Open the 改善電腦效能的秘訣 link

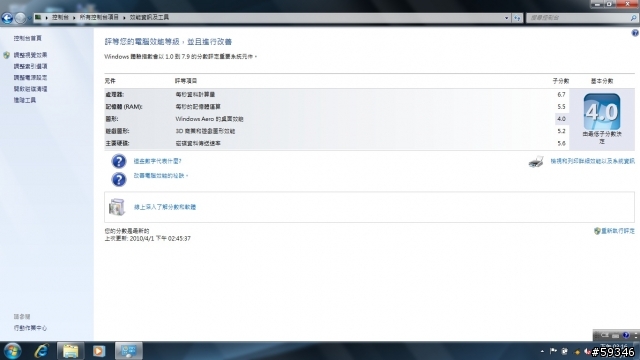click(160, 176)
